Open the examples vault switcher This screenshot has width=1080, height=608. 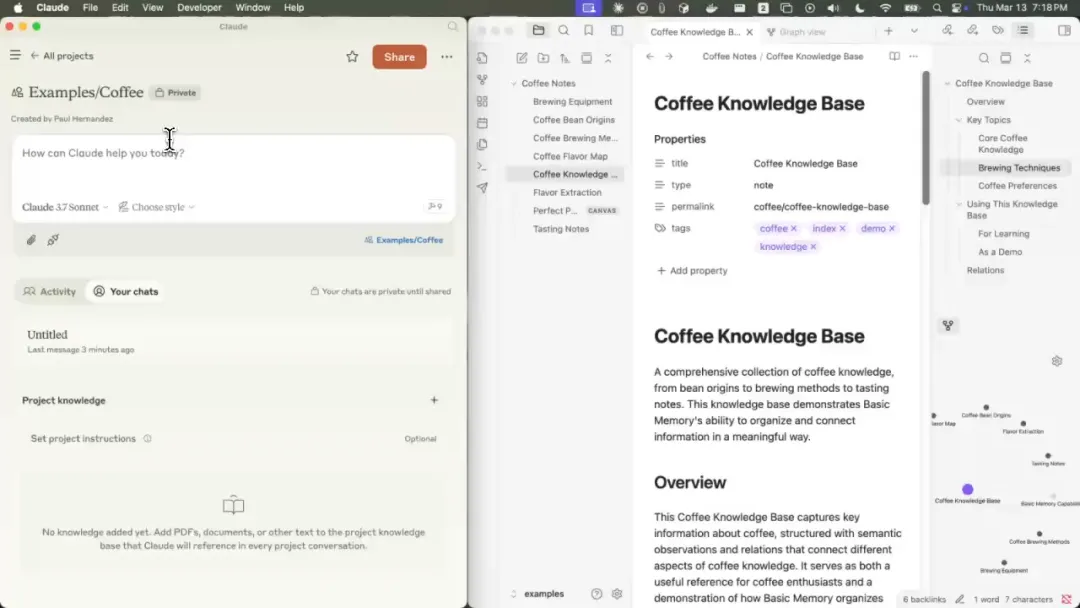point(538,594)
